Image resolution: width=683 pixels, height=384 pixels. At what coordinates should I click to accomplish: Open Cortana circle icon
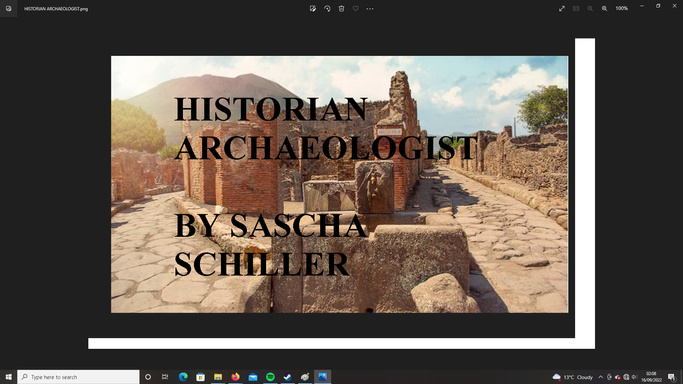tap(148, 377)
